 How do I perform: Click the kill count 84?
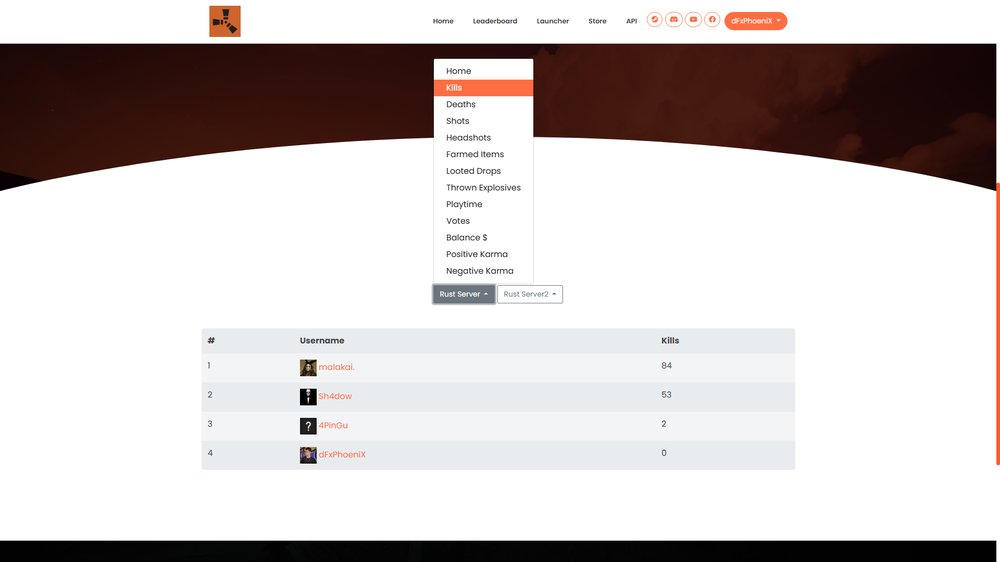(666, 366)
